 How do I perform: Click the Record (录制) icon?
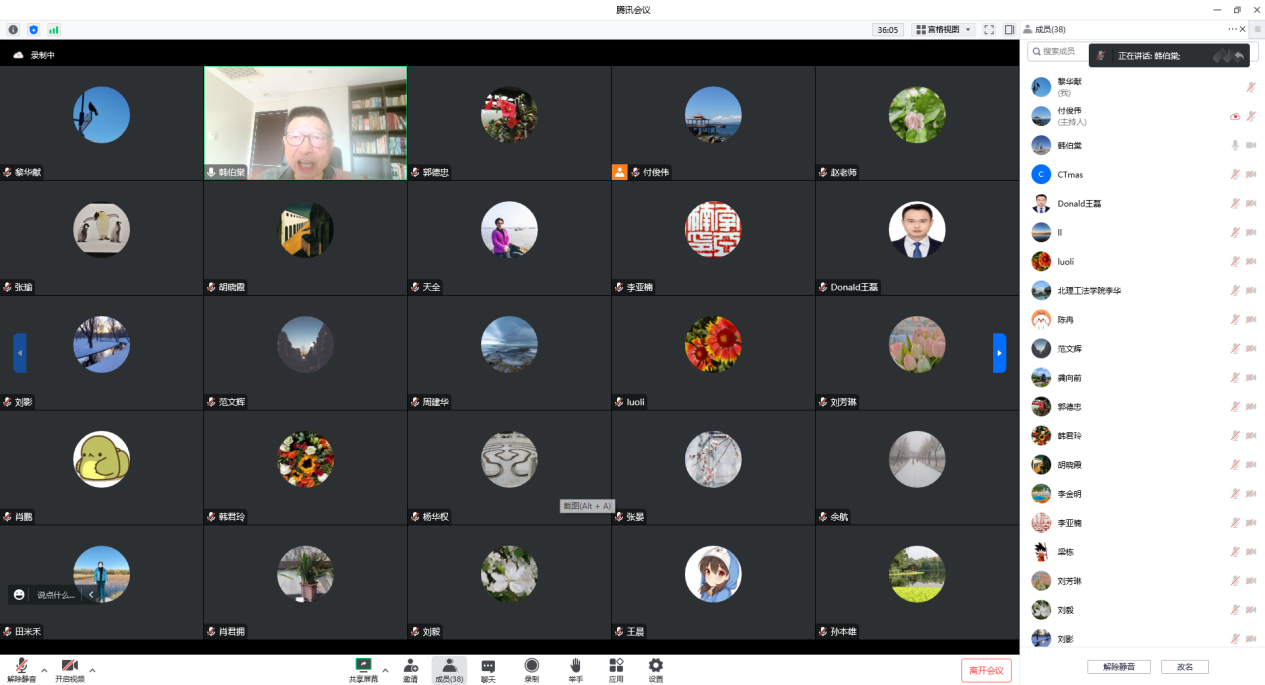tap(531, 666)
